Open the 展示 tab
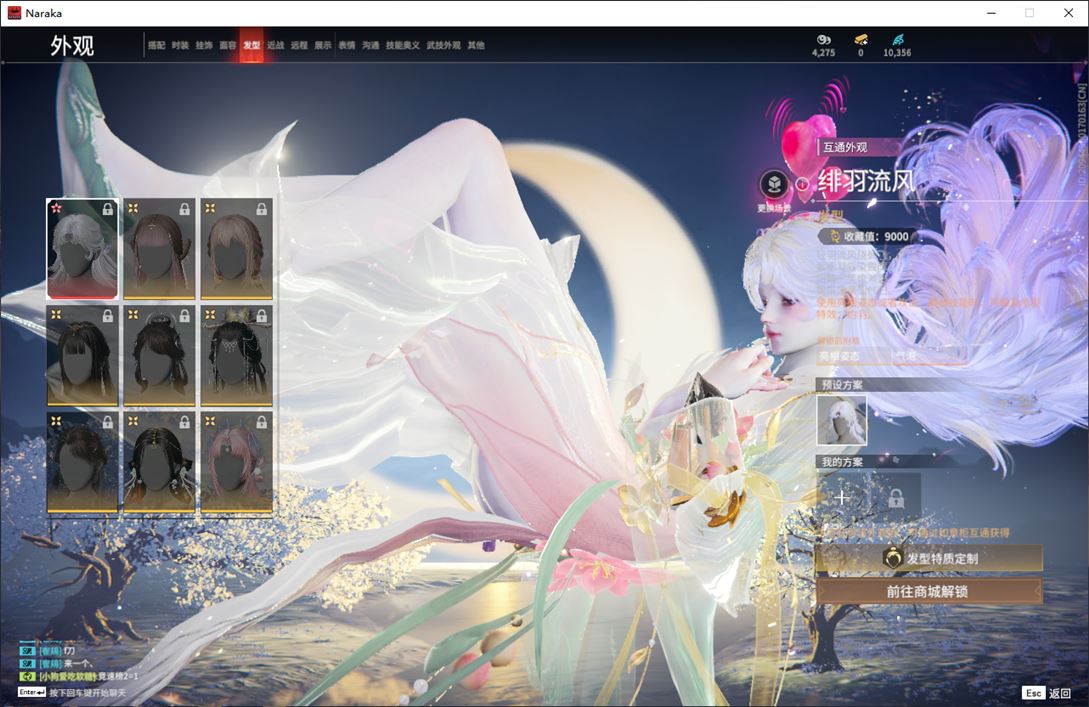Image resolution: width=1089 pixels, height=707 pixels. coord(323,45)
